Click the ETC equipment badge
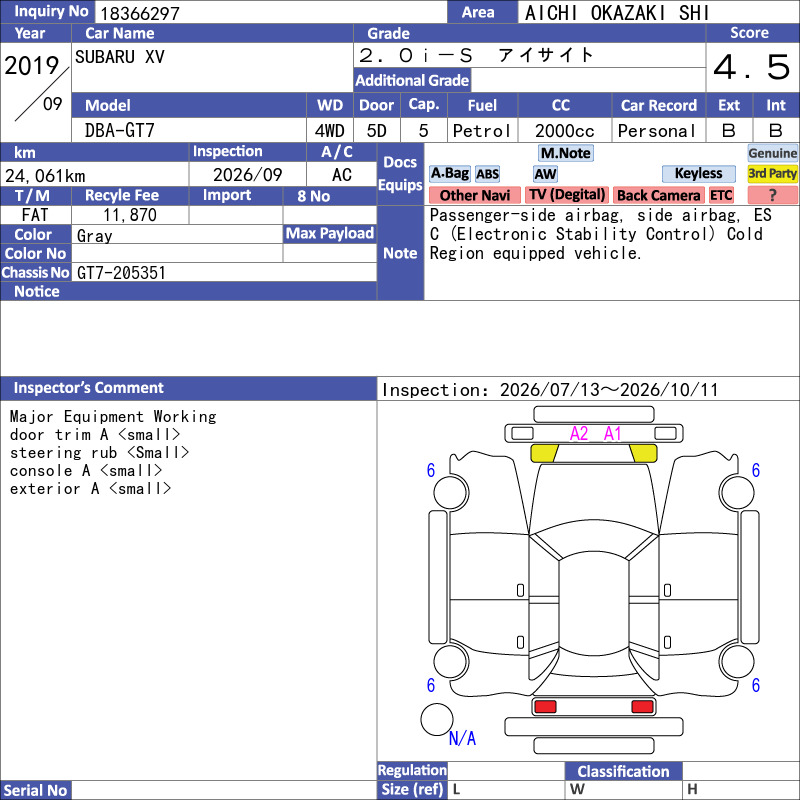The width and height of the screenshot is (800, 800). coord(721,195)
